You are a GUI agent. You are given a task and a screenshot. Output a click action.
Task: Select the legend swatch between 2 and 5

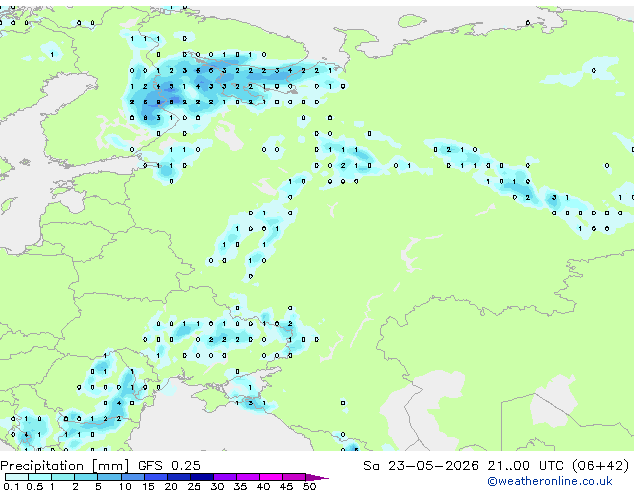pos(87,477)
